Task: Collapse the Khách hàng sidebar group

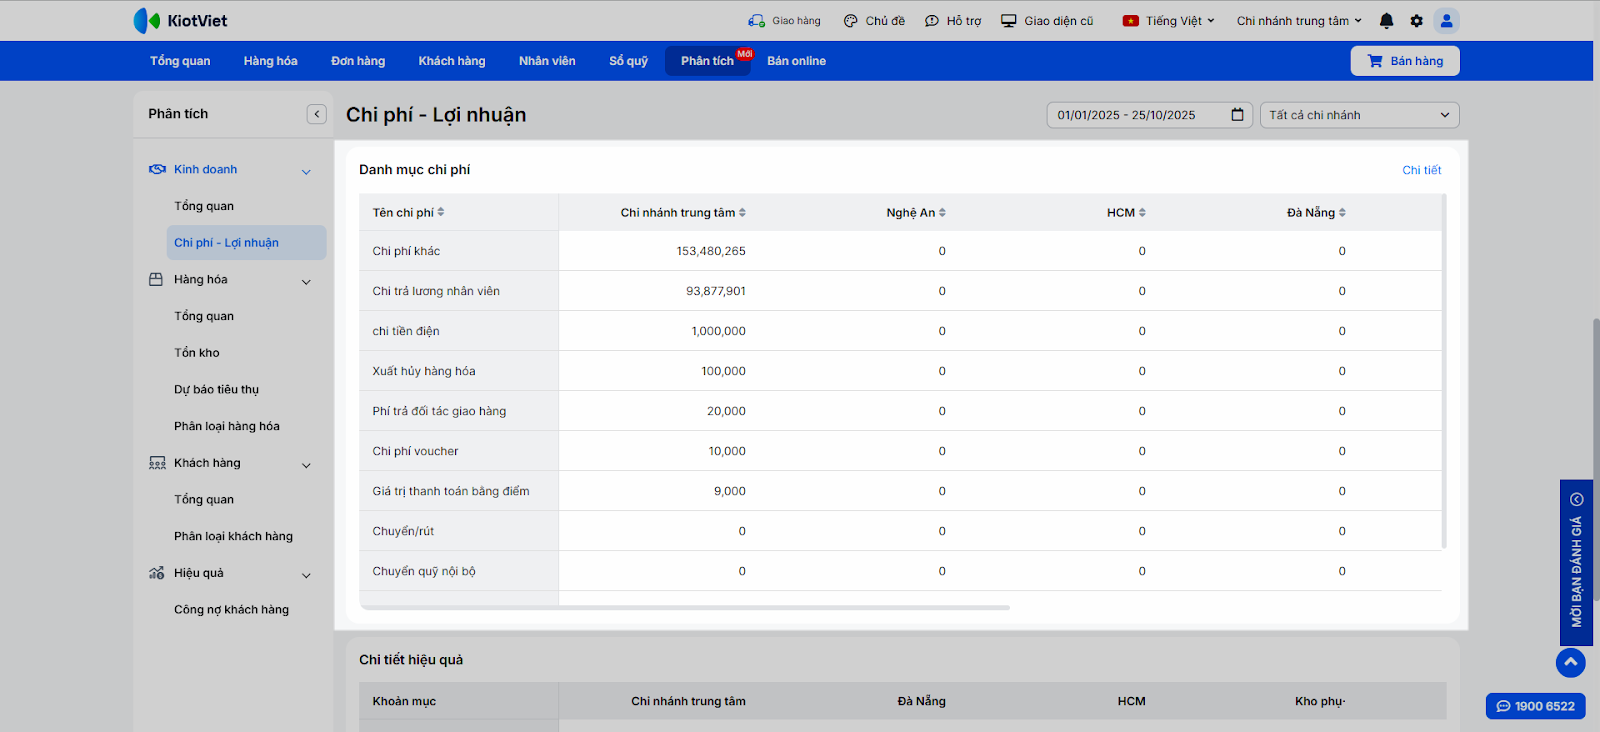Action: click(306, 465)
